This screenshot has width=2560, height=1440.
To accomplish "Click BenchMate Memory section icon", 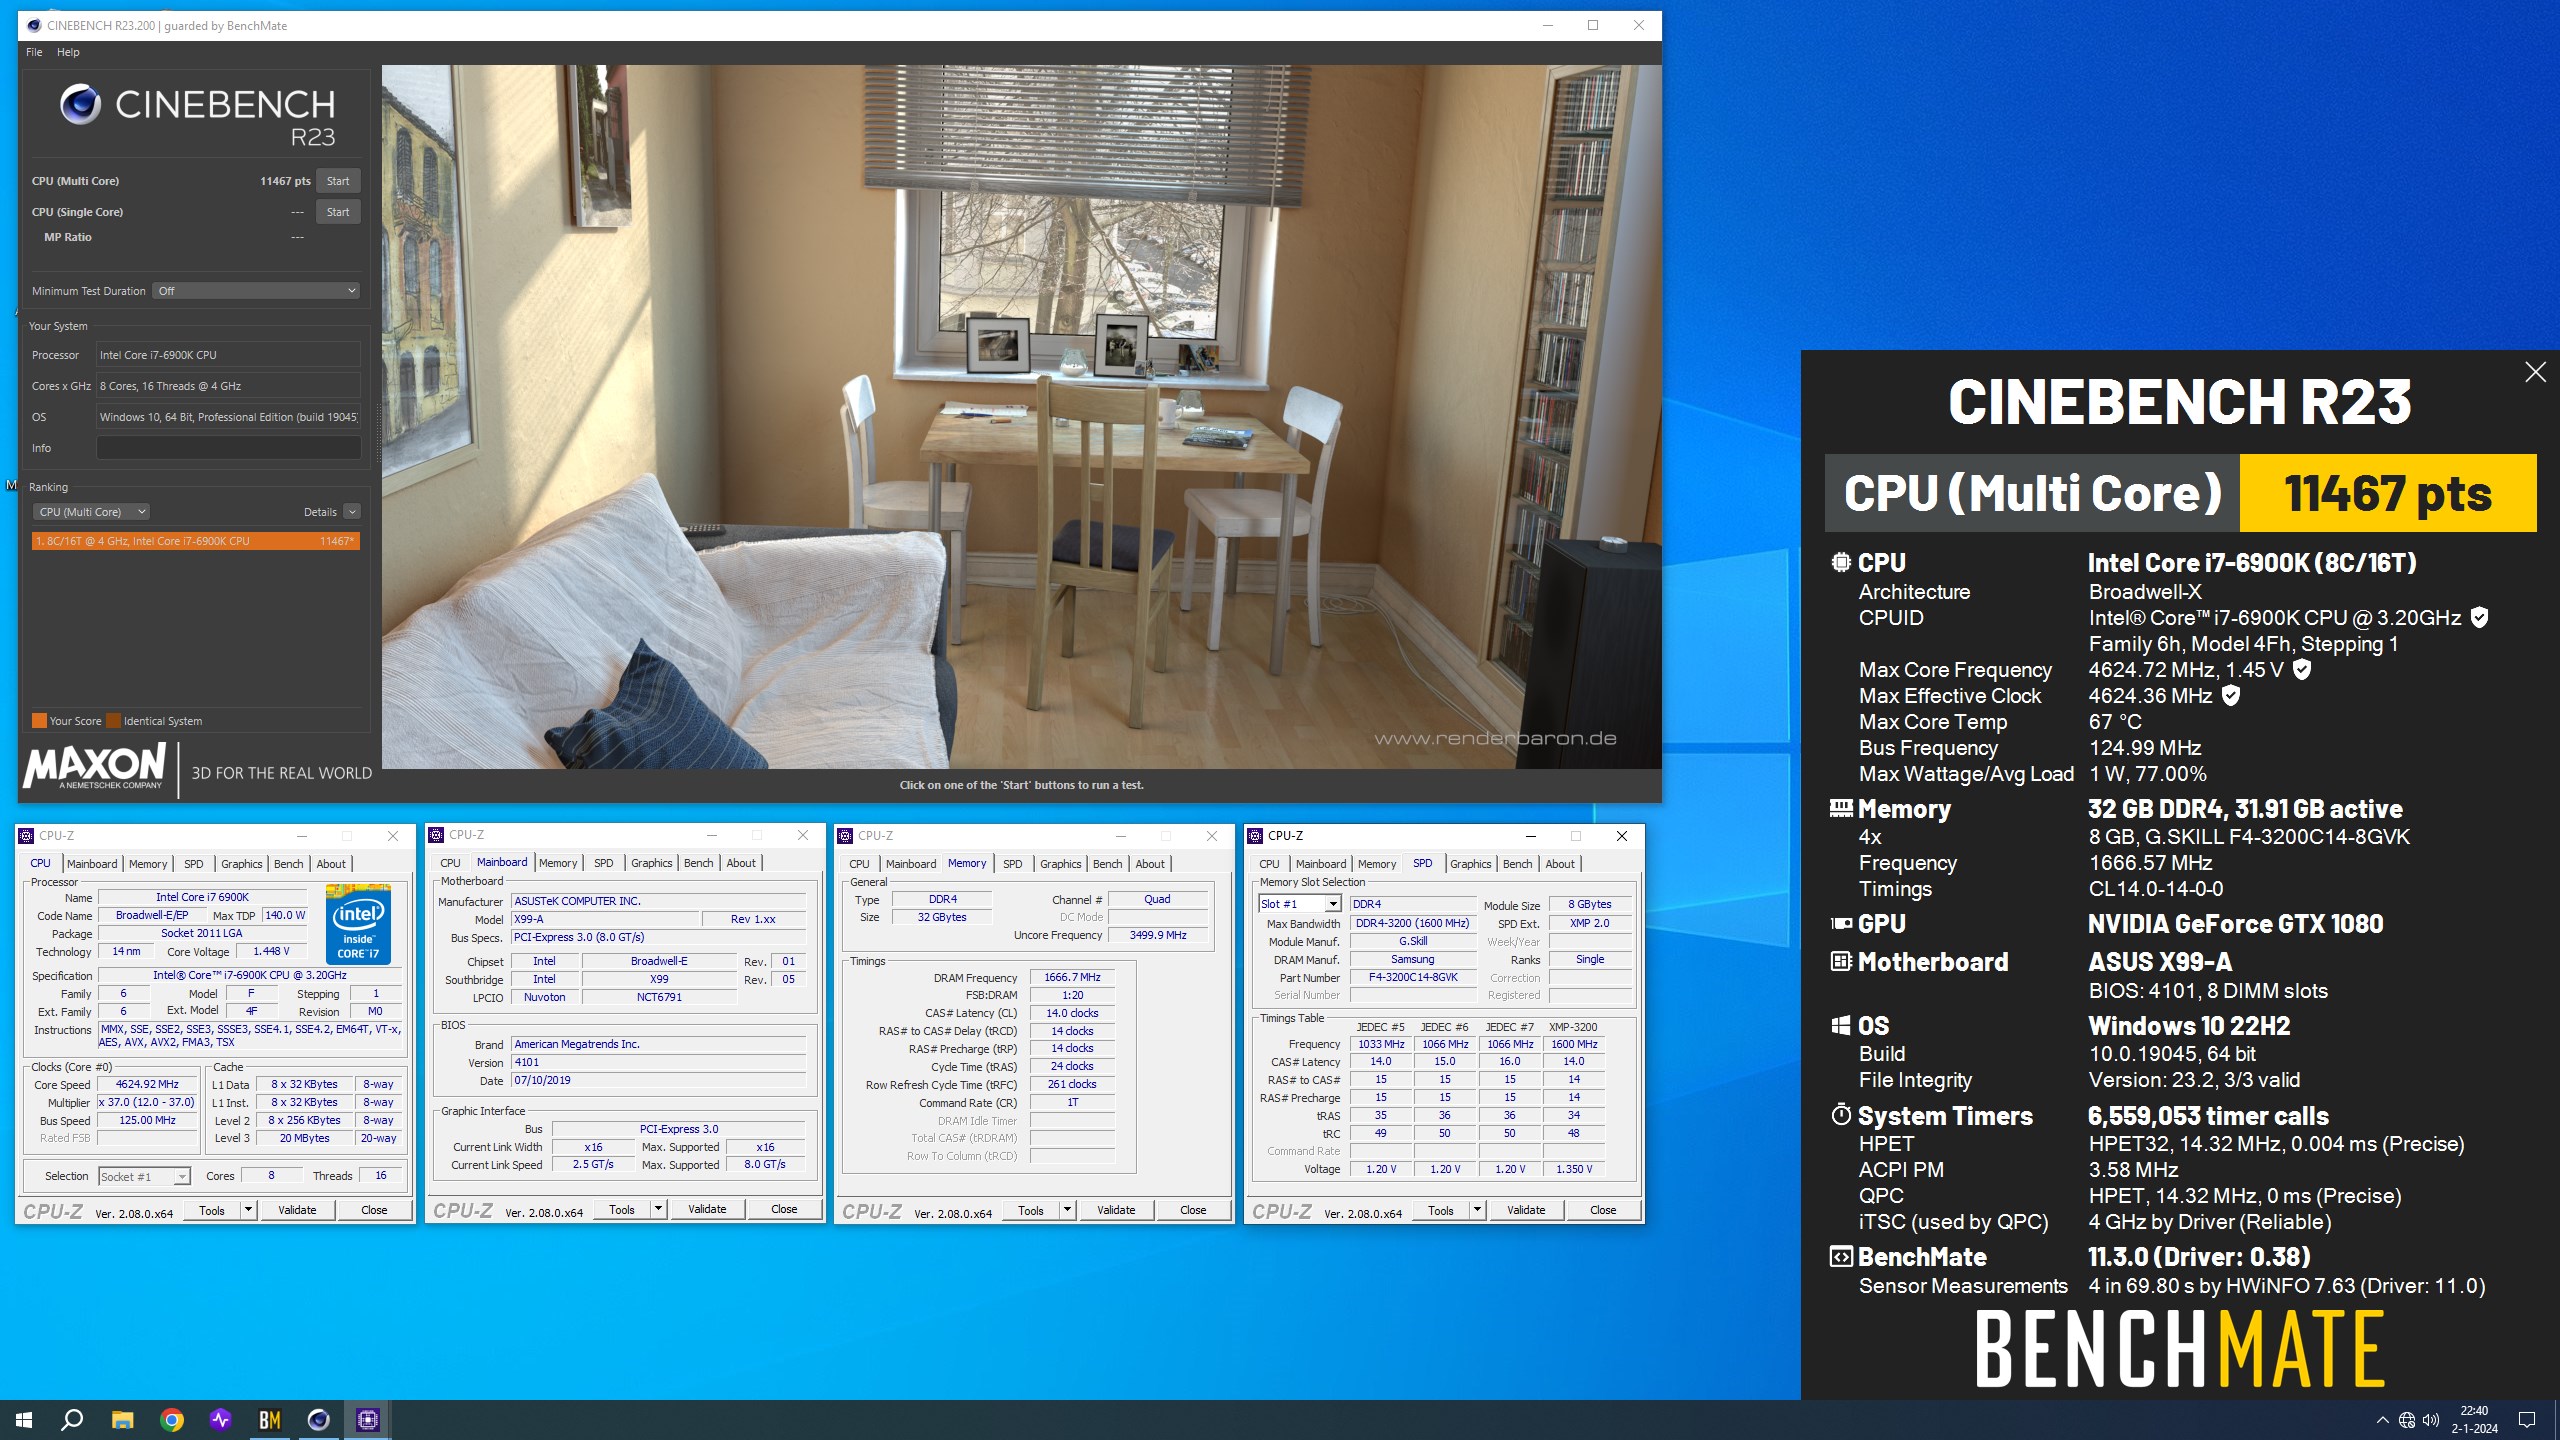I will point(1841,807).
